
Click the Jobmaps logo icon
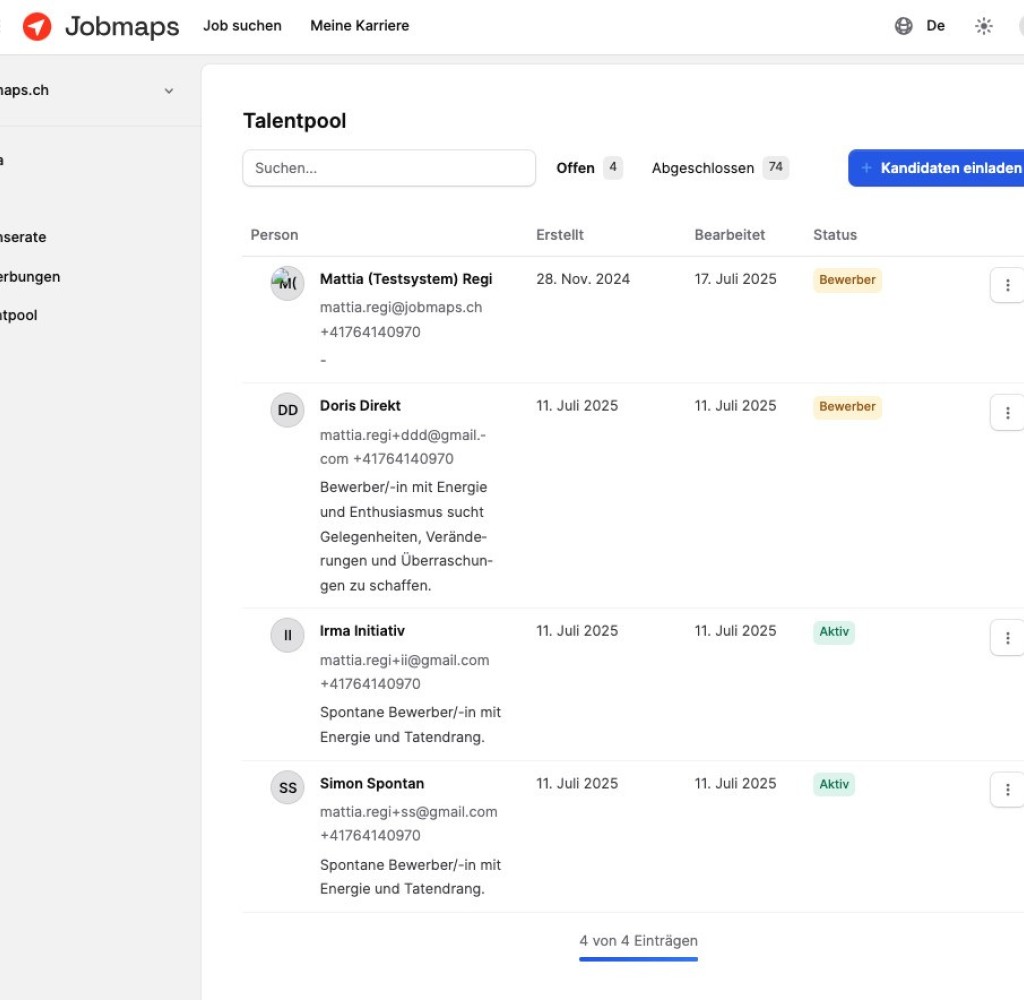pos(37,26)
